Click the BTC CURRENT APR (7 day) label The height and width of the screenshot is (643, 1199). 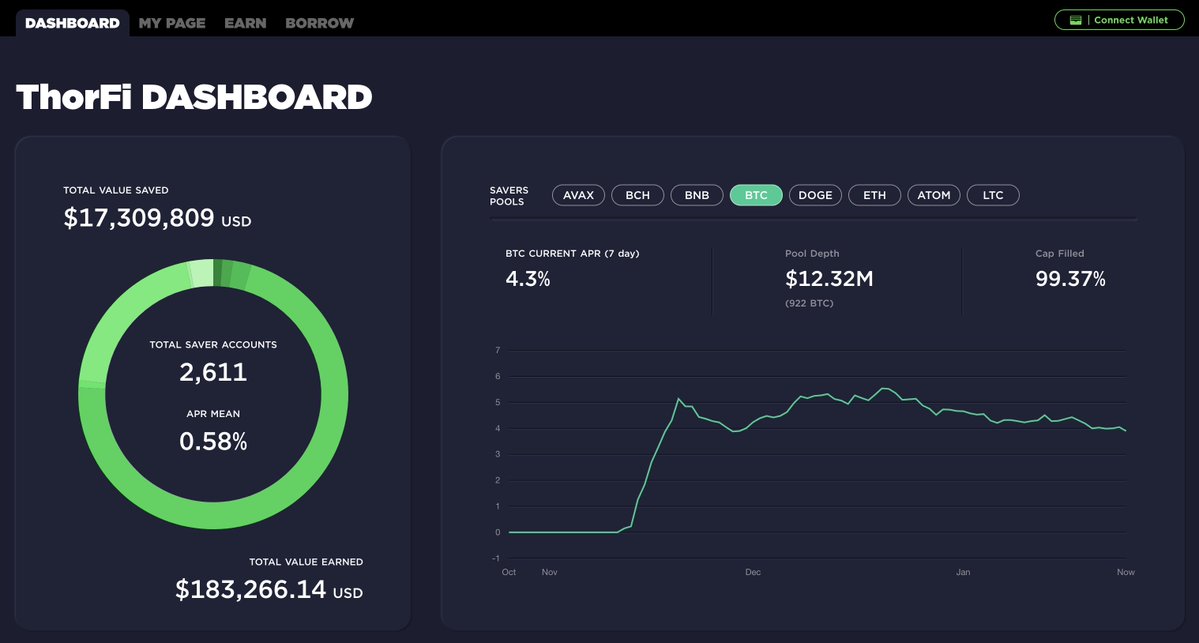click(572, 253)
